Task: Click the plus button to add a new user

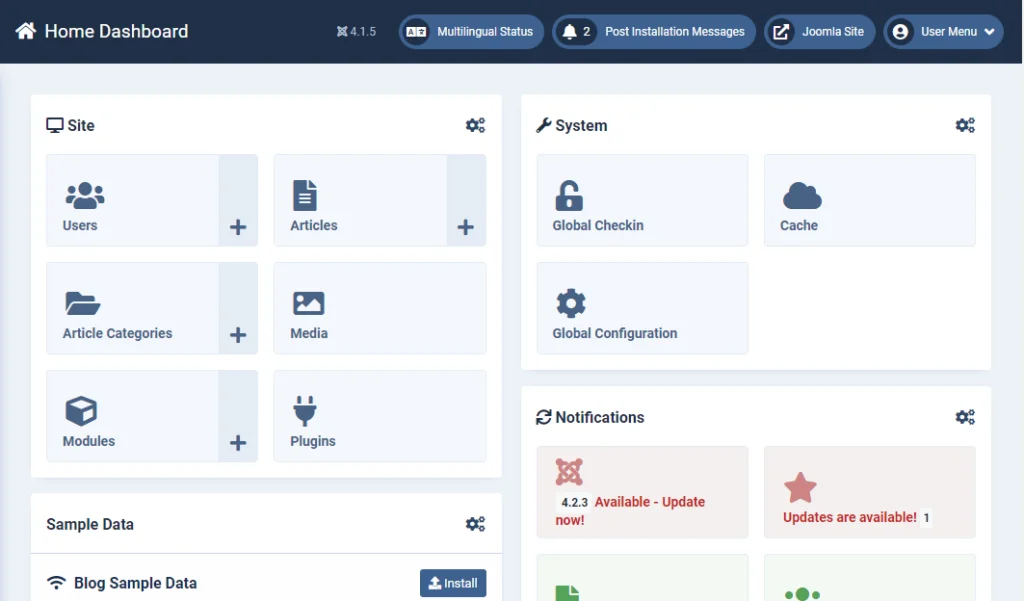Action: click(238, 228)
